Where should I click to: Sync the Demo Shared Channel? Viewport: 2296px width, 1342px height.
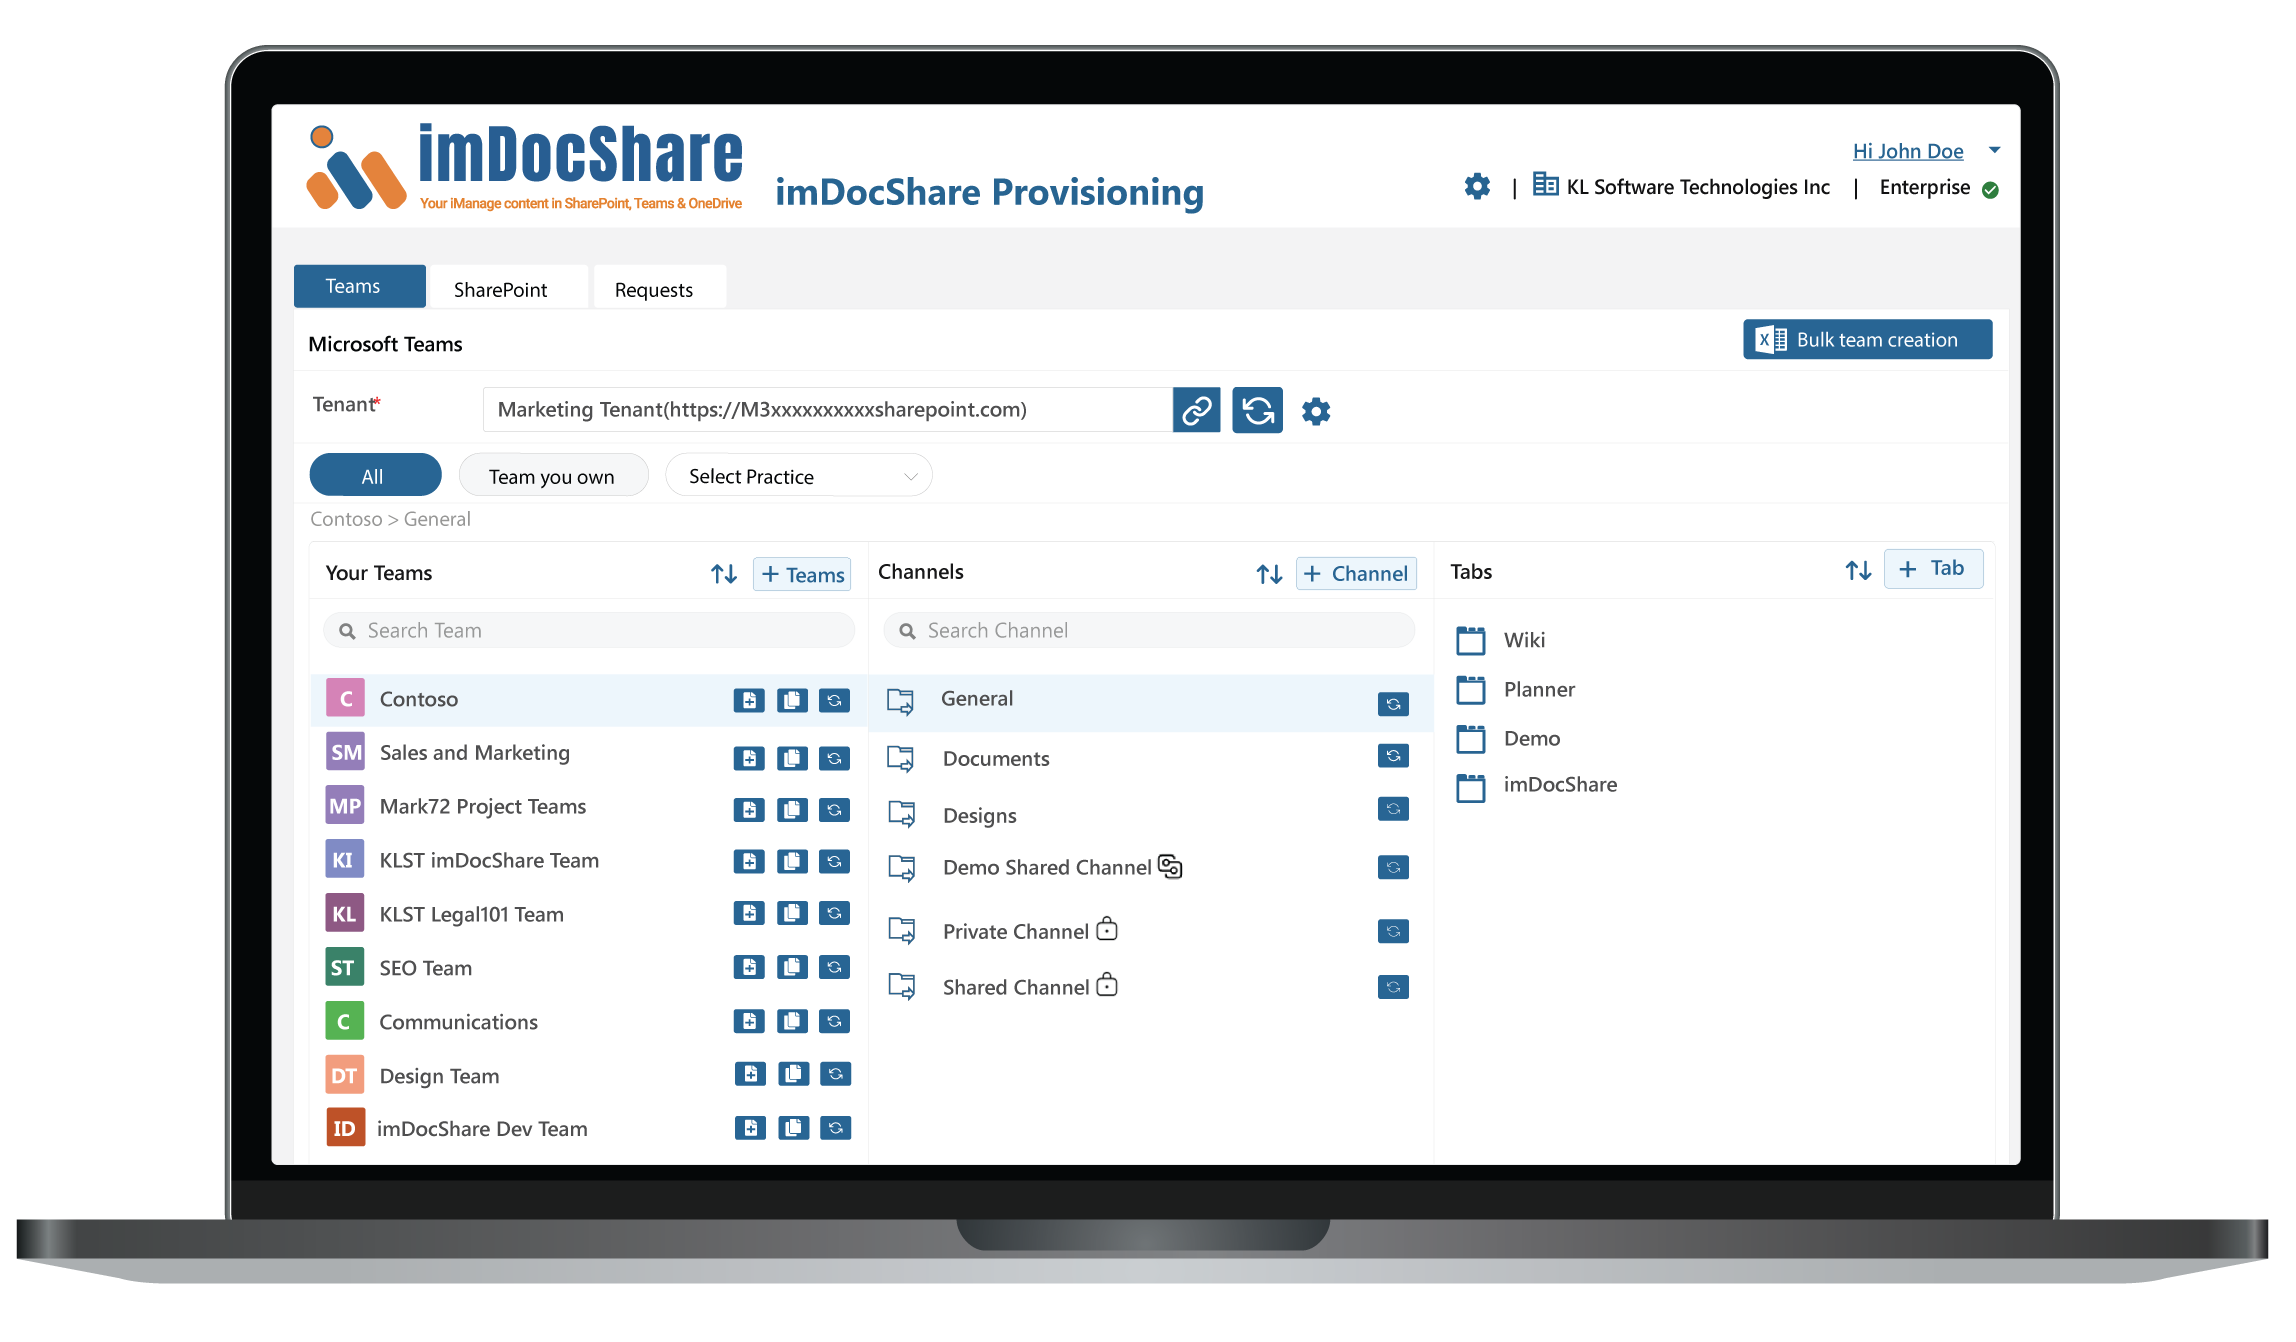point(1393,867)
